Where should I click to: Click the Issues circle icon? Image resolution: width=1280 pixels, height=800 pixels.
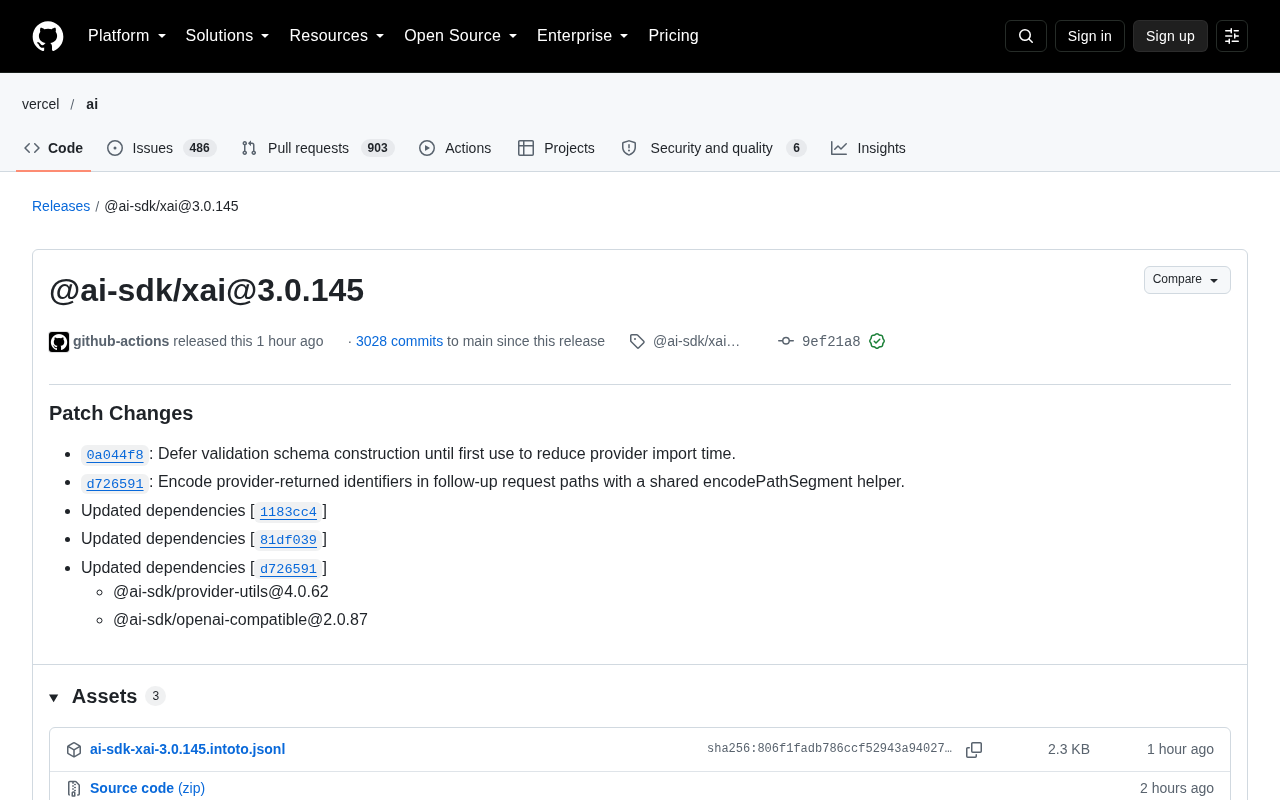point(115,148)
